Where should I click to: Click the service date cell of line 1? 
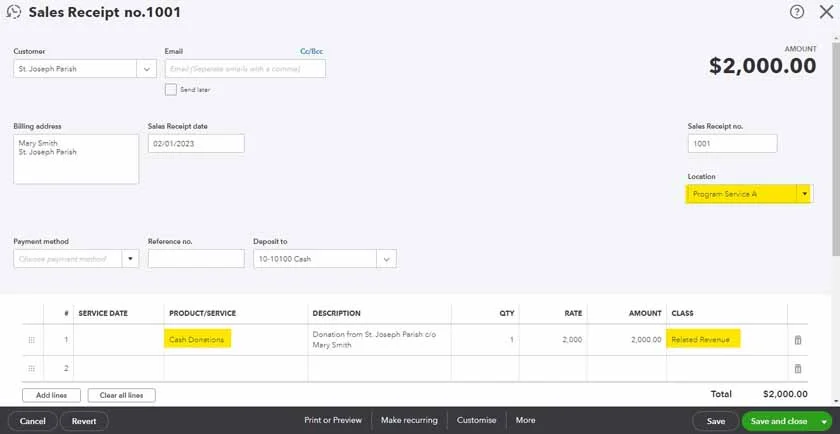click(x=118, y=340)
